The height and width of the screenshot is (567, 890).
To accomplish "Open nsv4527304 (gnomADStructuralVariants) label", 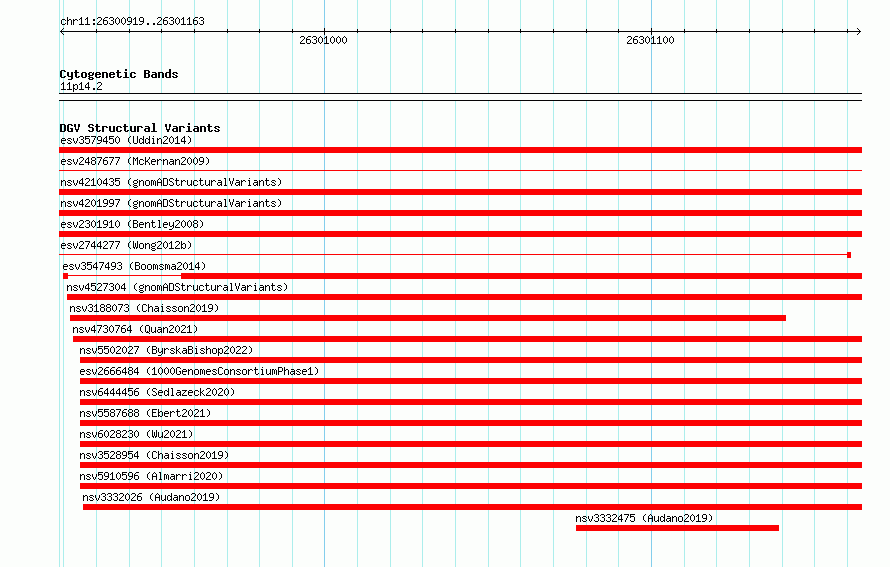I will tap(177, 287).
